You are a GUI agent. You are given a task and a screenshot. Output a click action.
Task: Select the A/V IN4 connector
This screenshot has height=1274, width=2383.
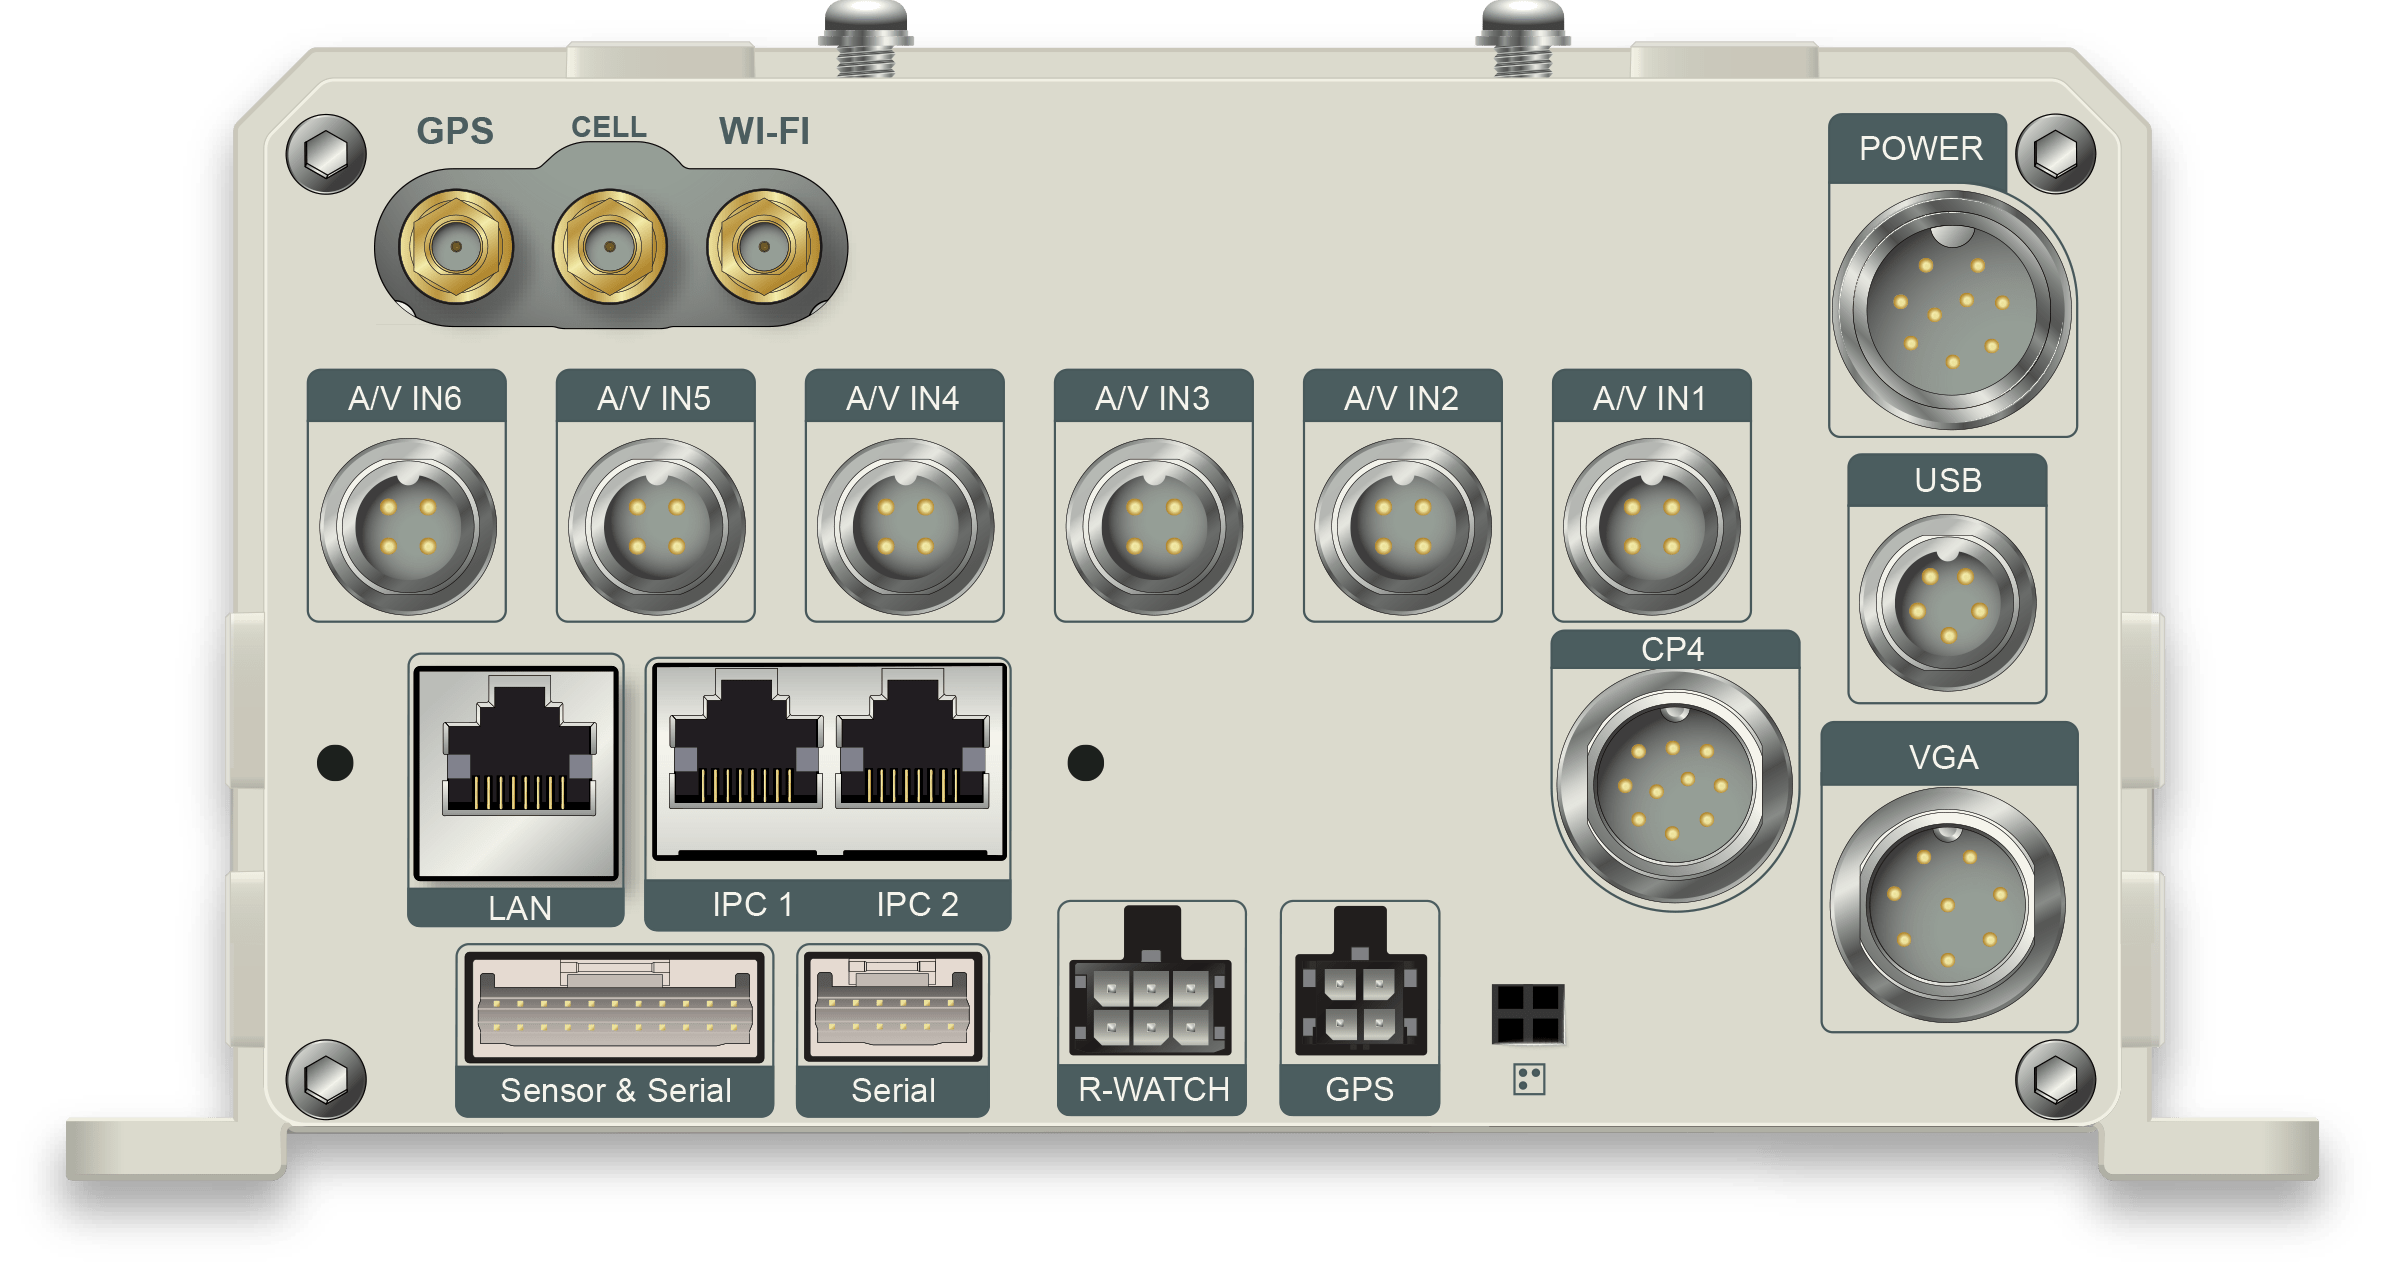[x=906, y=526]
